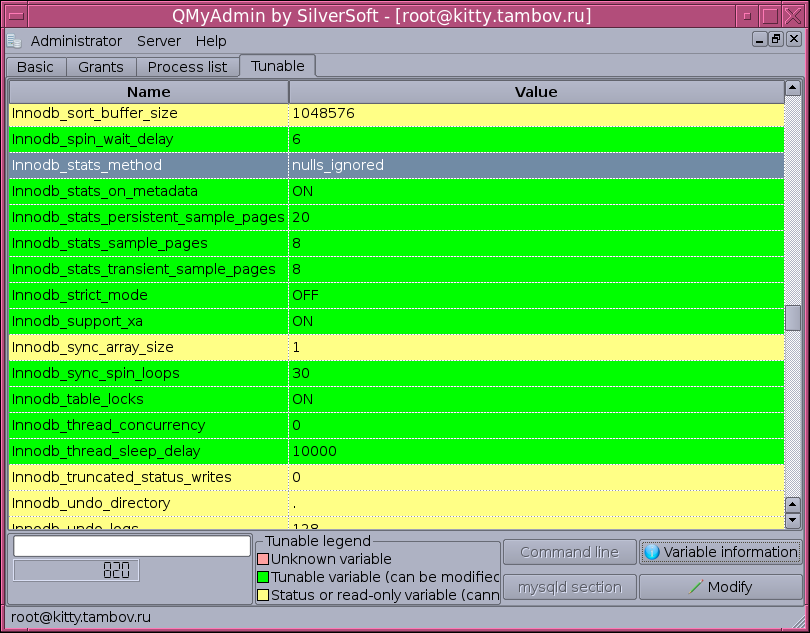Image resolution: width=810 pixels, height=633 pixels.
Task: Click the scroll up arrow of variables table
Action: coord(793,89)
